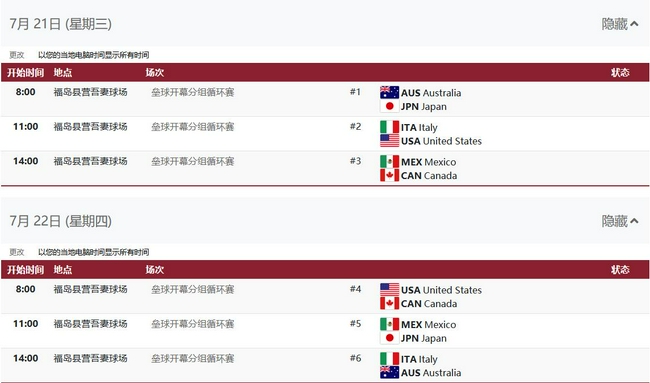Screen dimensions: 650x383
Task: Click 更改 link under 7月 22日
Action: click(x=17, y=252)
